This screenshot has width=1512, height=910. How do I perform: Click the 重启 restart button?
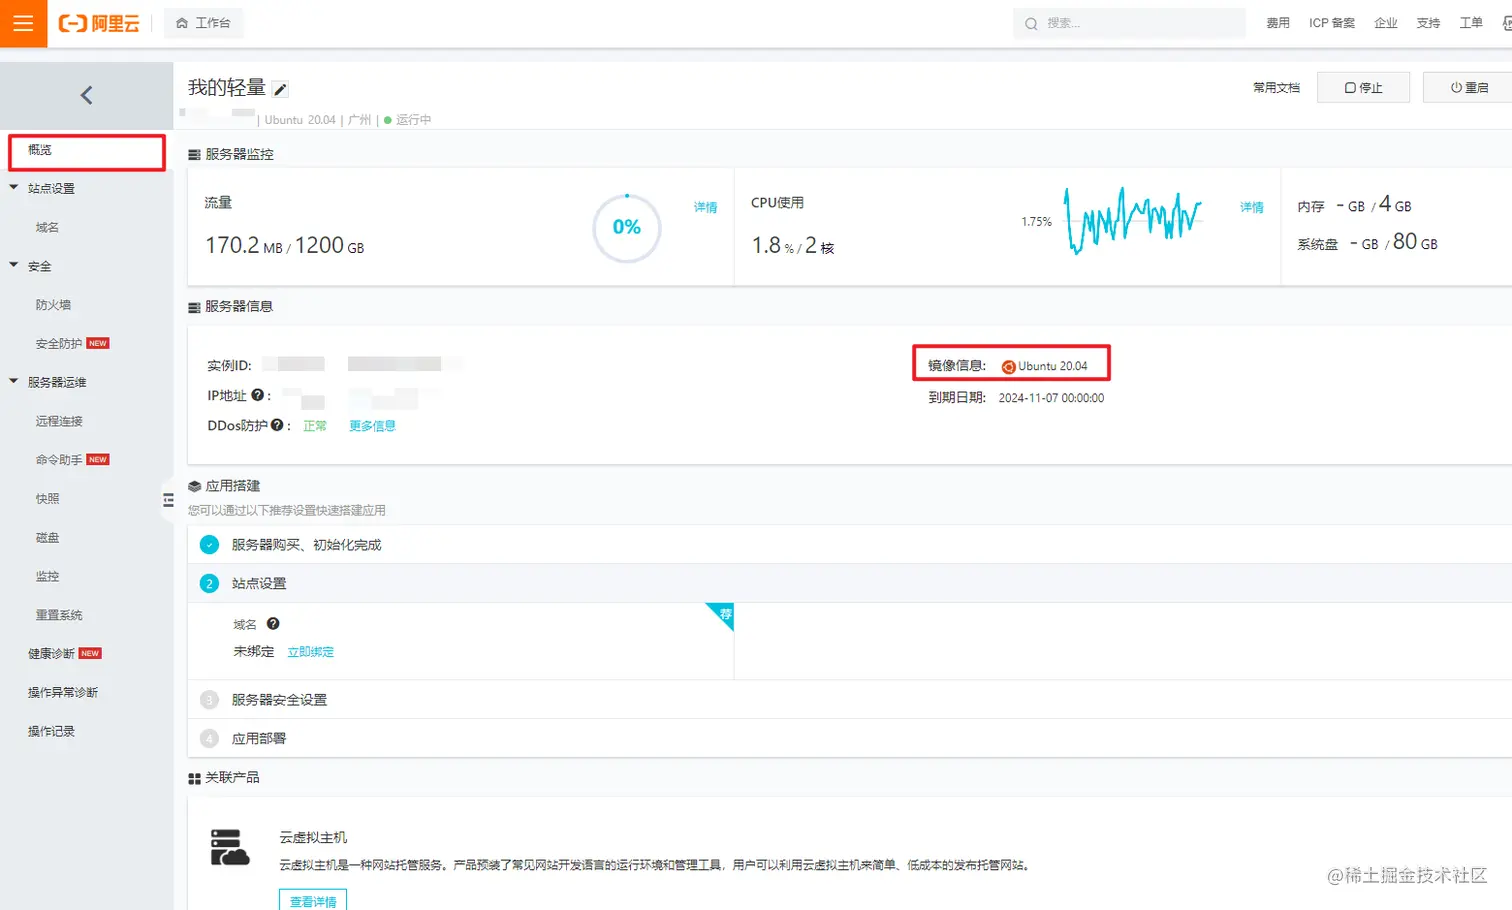coord(1468,88)
